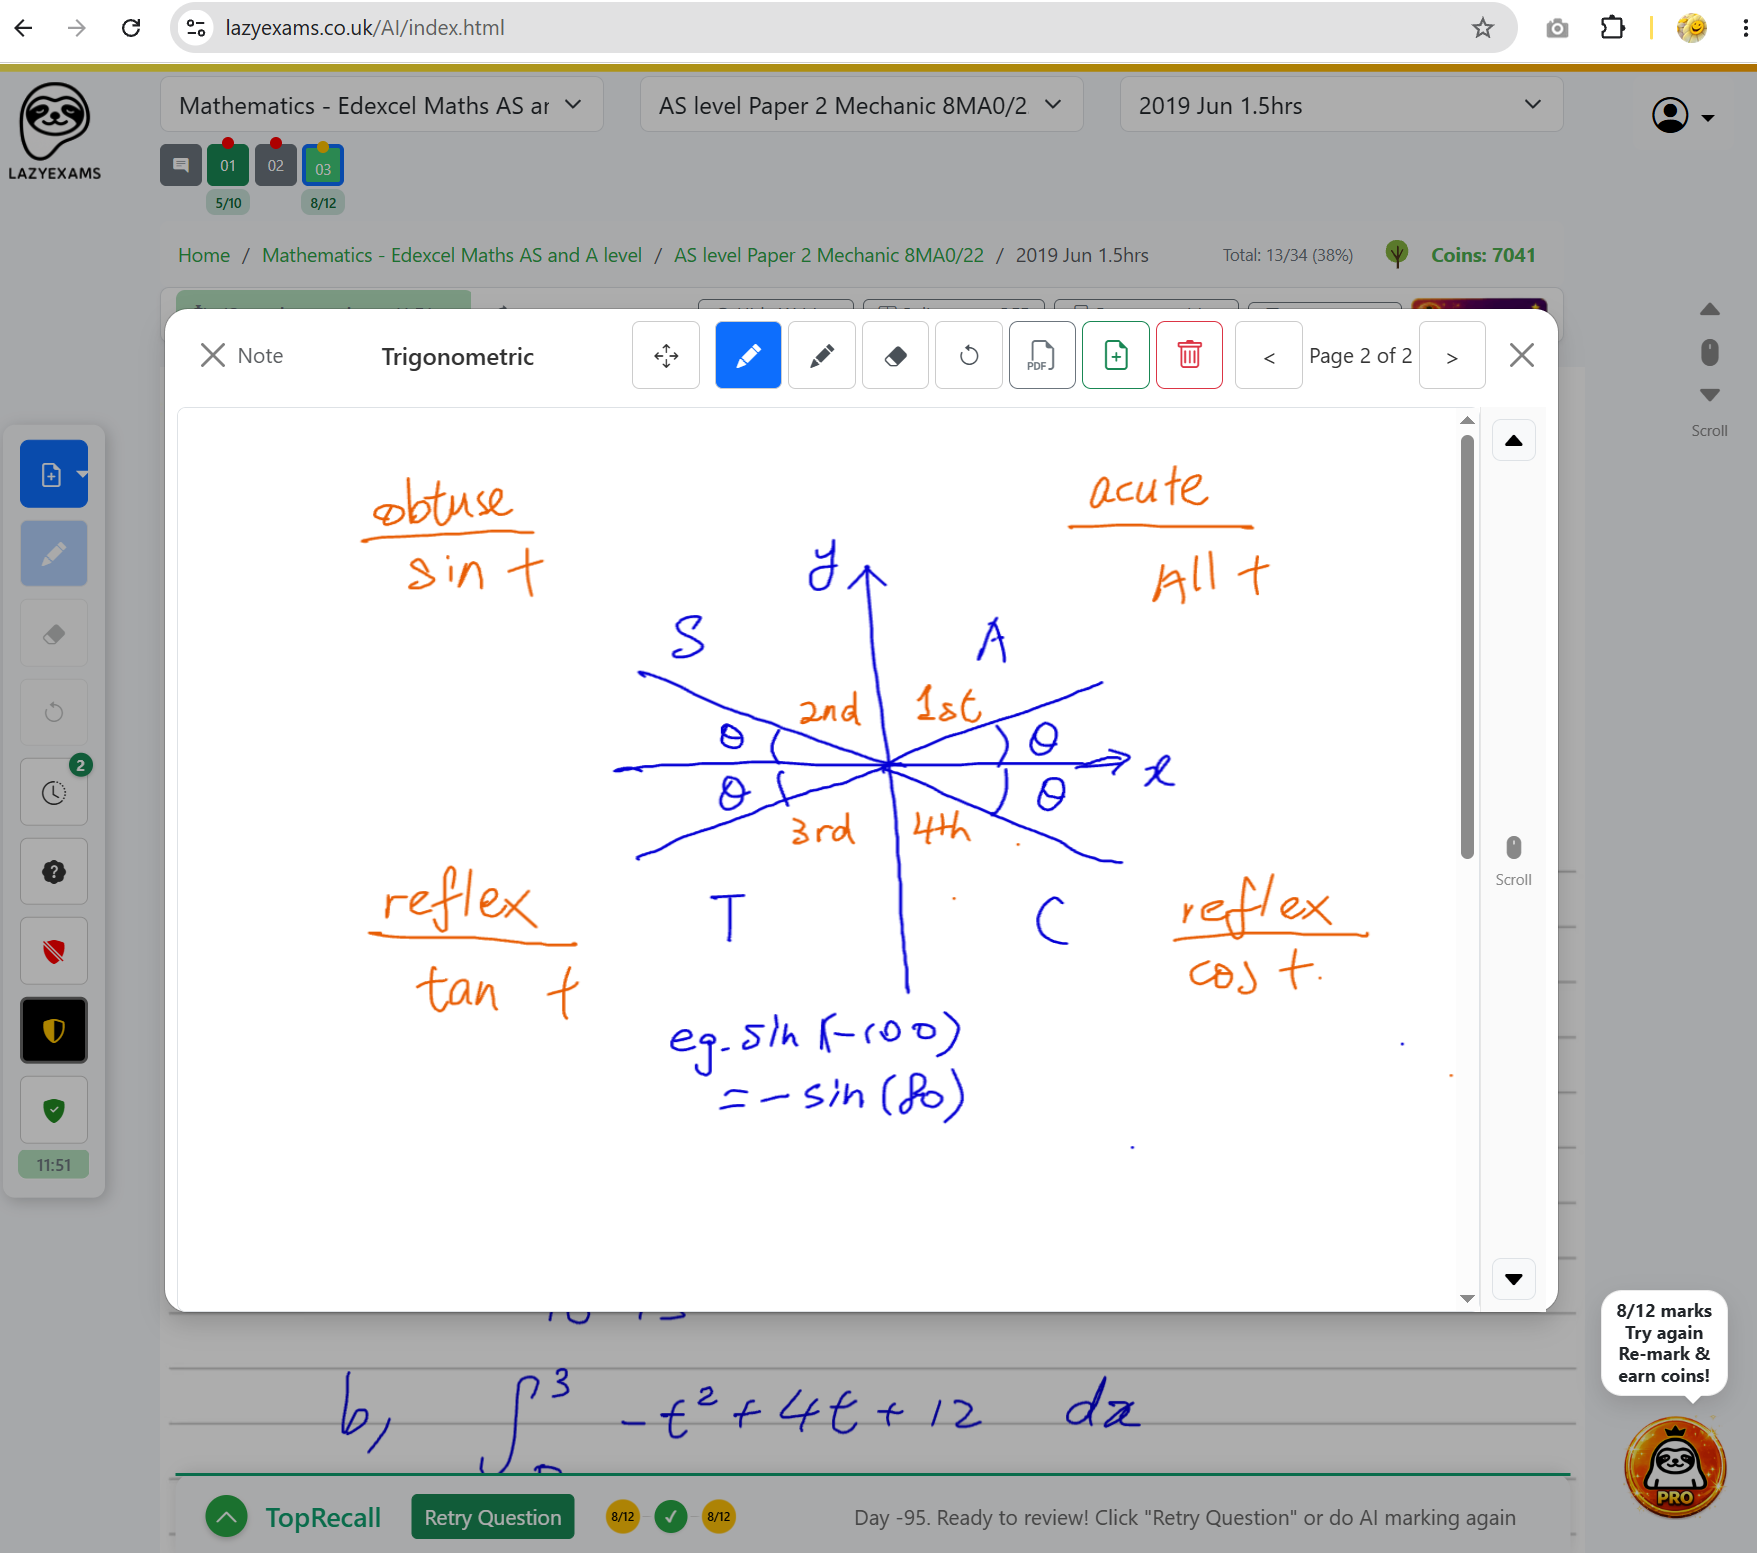The height and width of the screenshot is (1553, 1757).
Task: Bookmark this page with star icon
Action: (x=1483, y=28)
